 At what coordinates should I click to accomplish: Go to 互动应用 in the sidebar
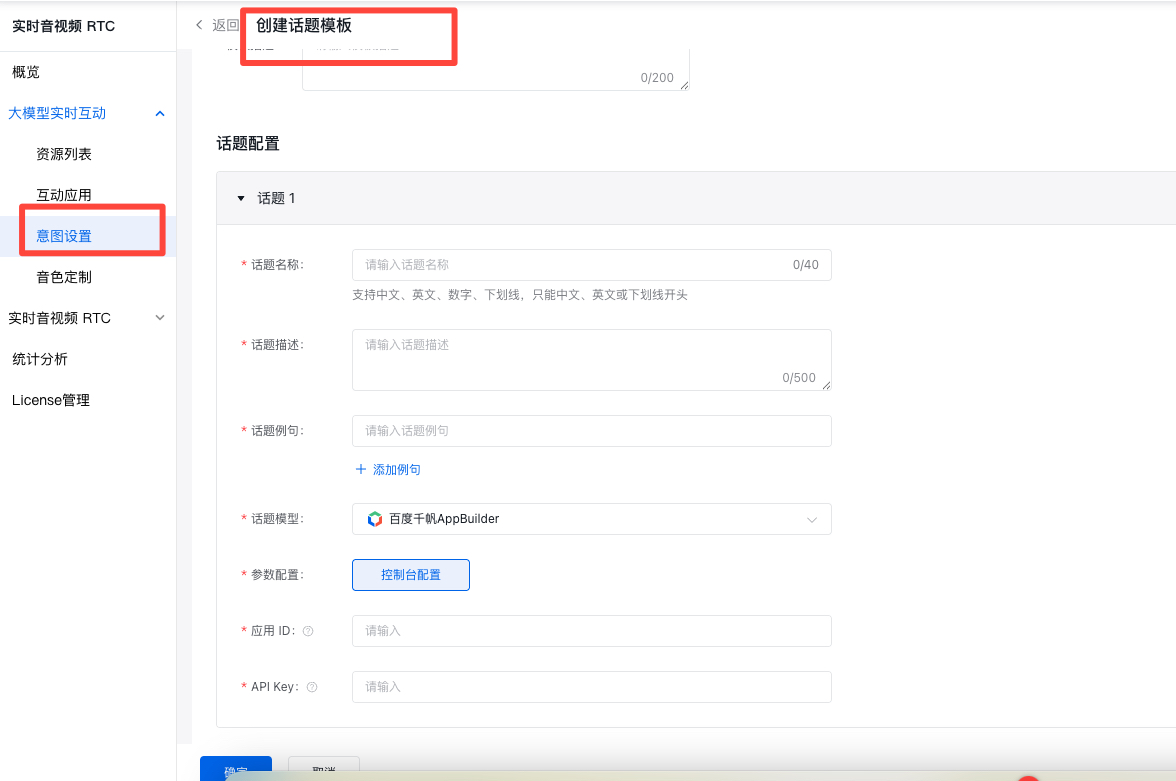(64, 195)
